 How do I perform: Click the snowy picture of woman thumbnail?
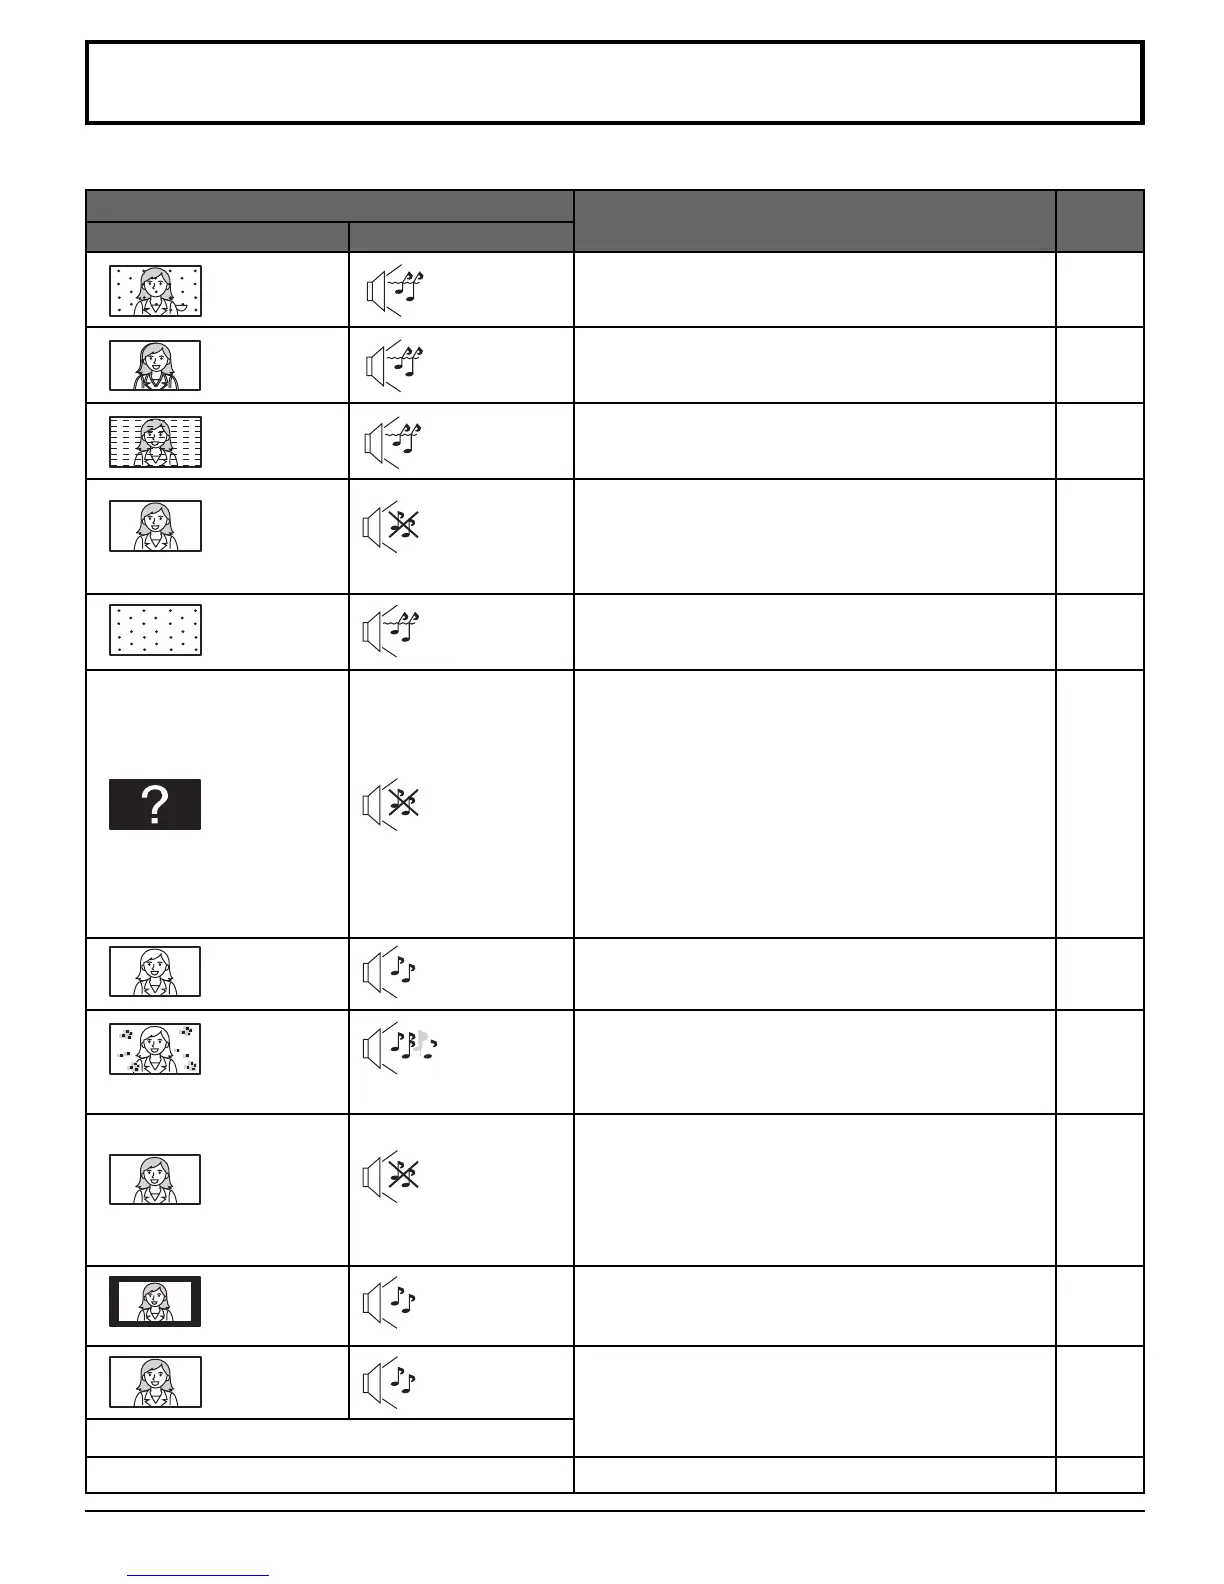pyautogui.click(x=155, y=291)
